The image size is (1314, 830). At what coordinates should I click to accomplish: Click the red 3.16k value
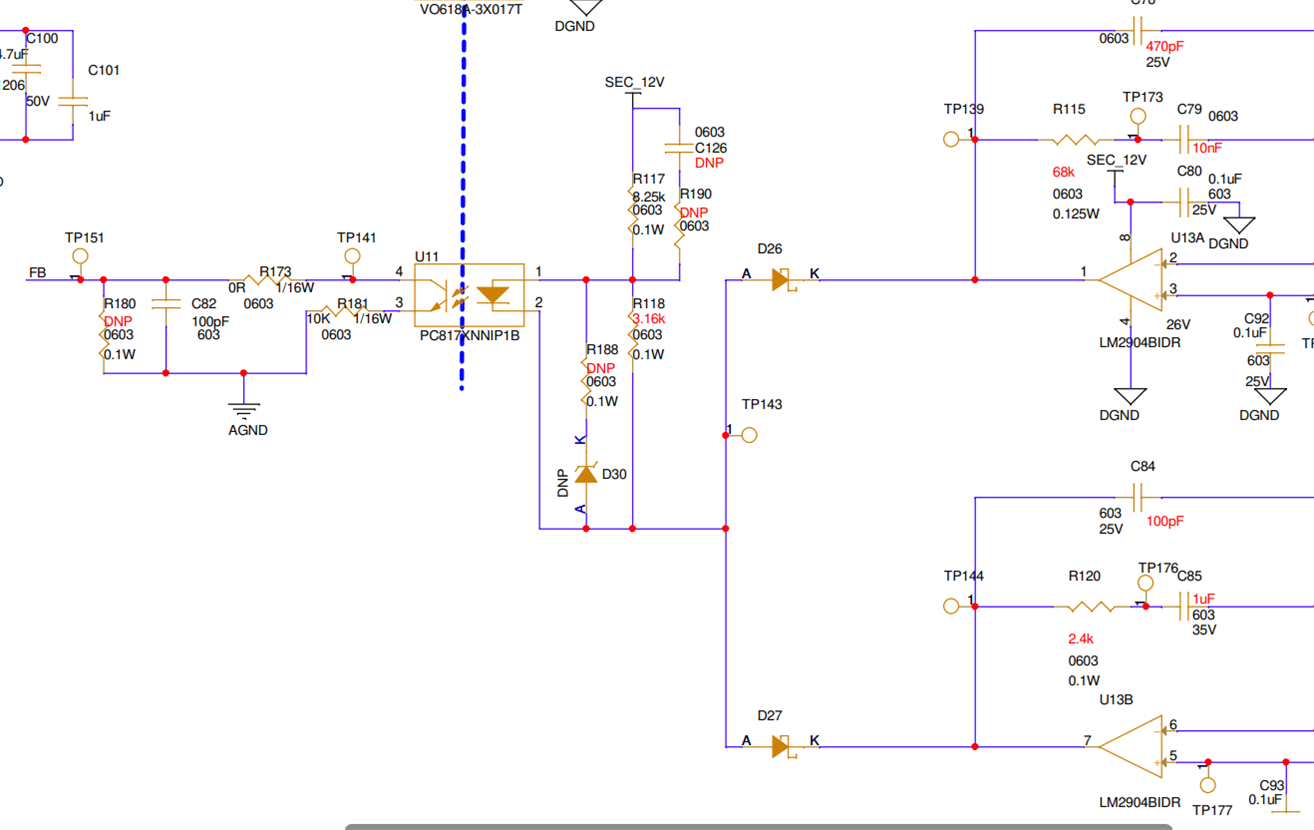click(648, 319)
